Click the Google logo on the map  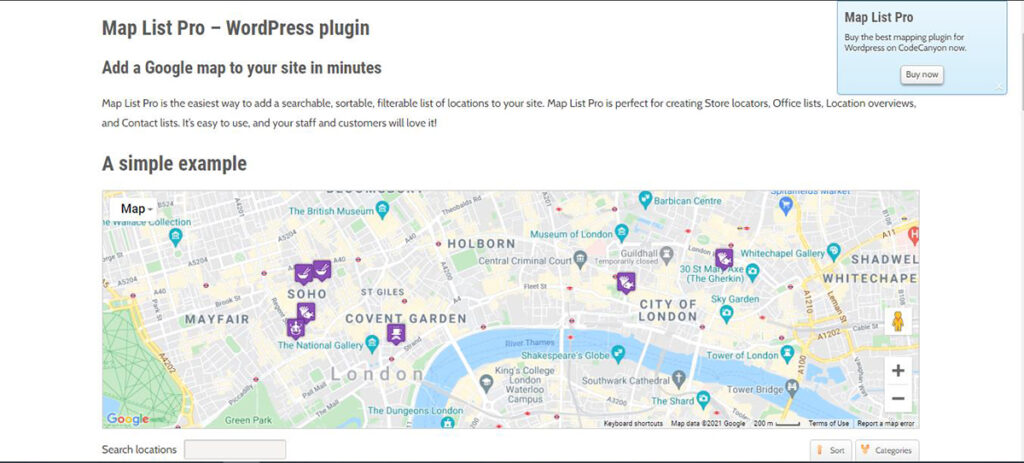(127, 419)
